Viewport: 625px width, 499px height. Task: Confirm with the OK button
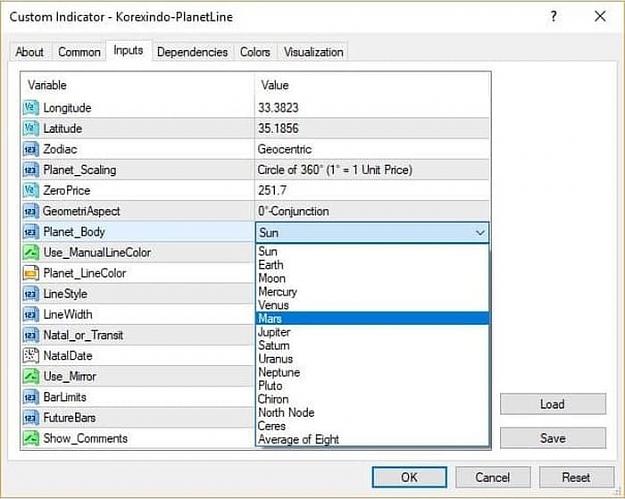point(409,477)
